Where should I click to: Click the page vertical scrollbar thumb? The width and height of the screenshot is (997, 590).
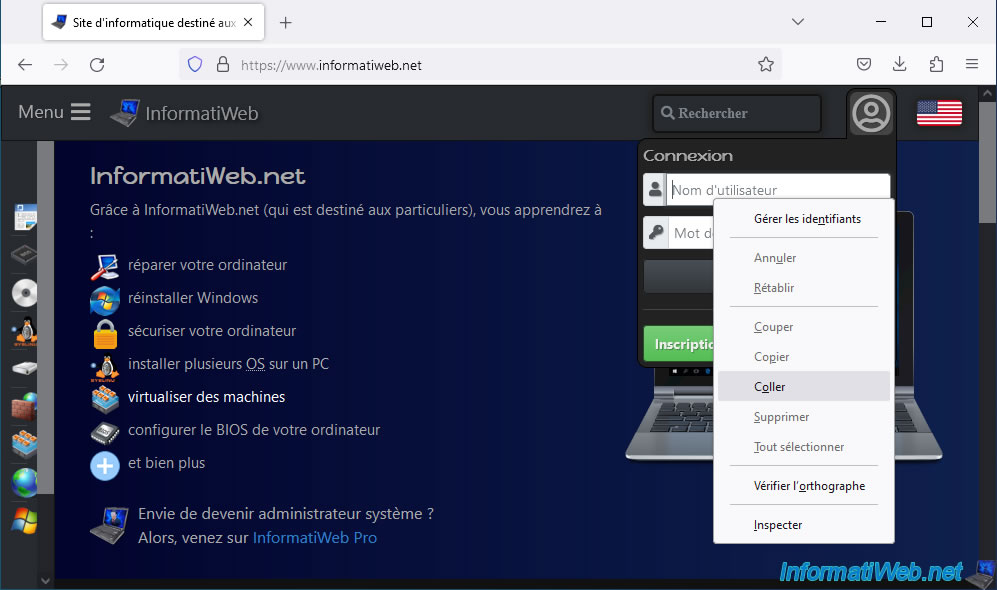click(x=987, y=163)
